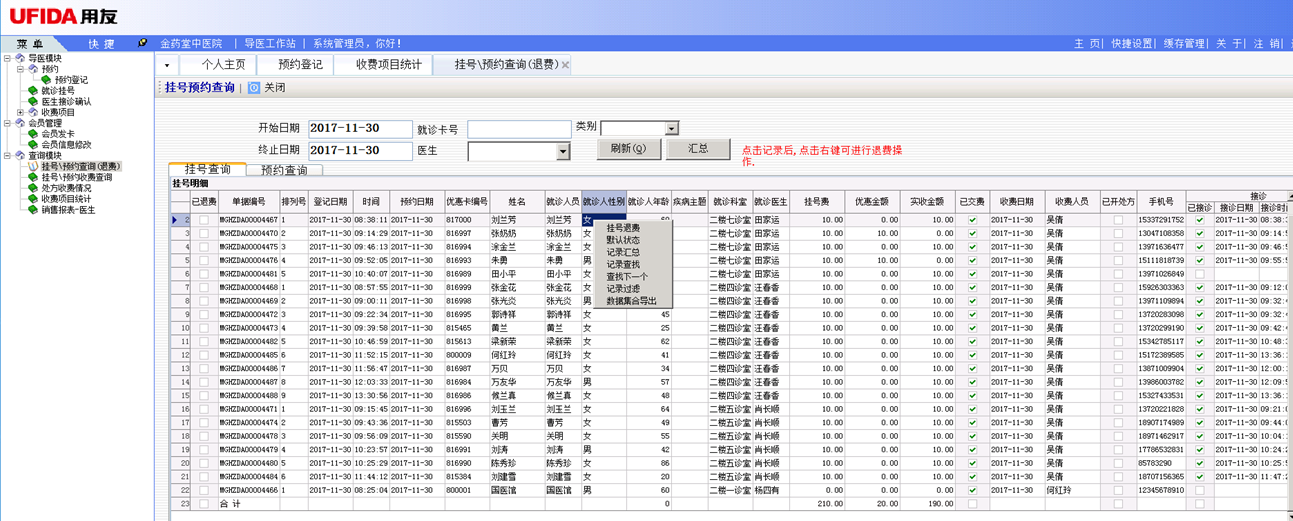Toggle 已交费 checkbox in 国医馆 row
The height and width of the screenshot is (521, 1293).
pyautogui.click(x=972, y=491)
